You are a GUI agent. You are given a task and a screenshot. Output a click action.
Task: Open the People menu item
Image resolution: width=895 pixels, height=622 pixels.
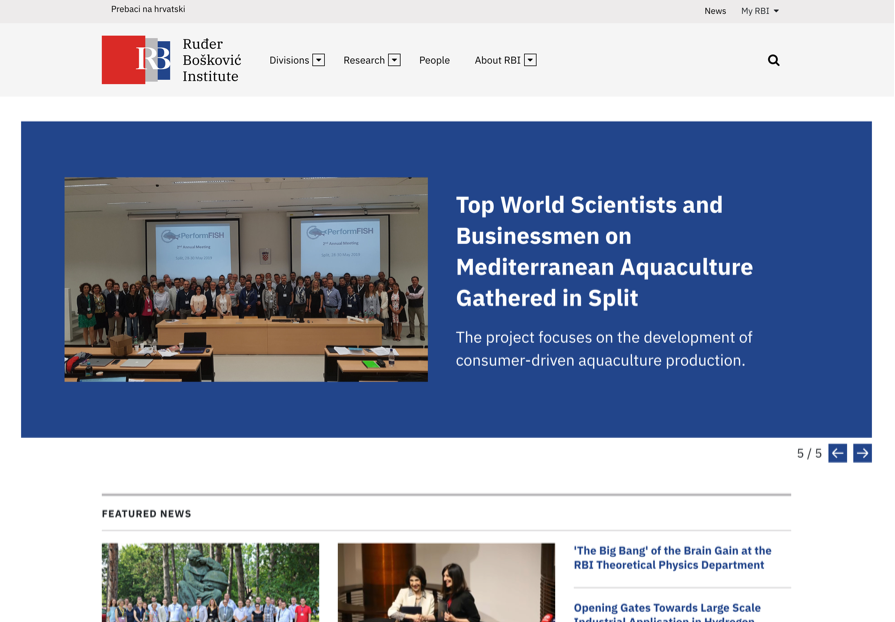(434, 60)
